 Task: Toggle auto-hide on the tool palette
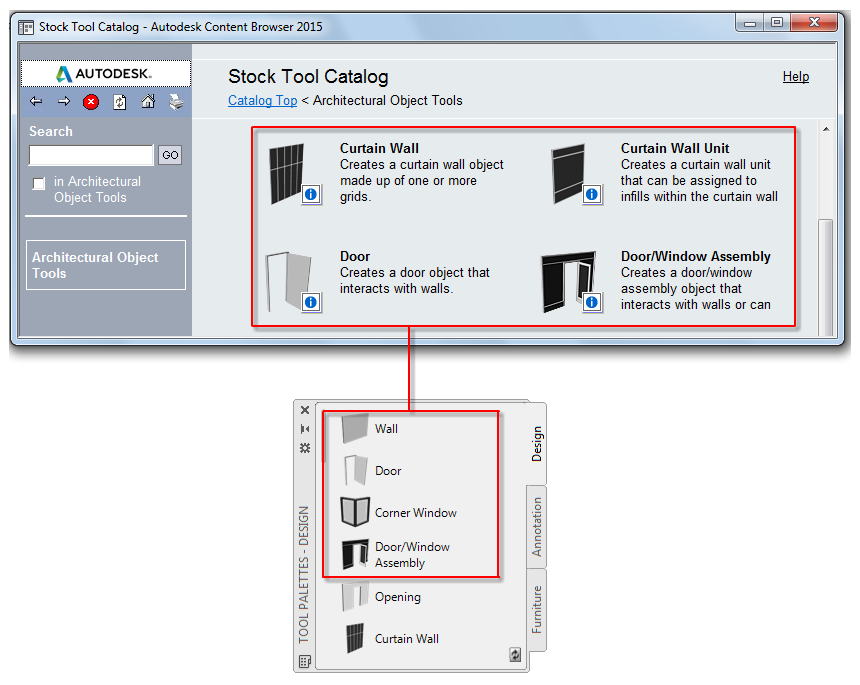point(305,429)
